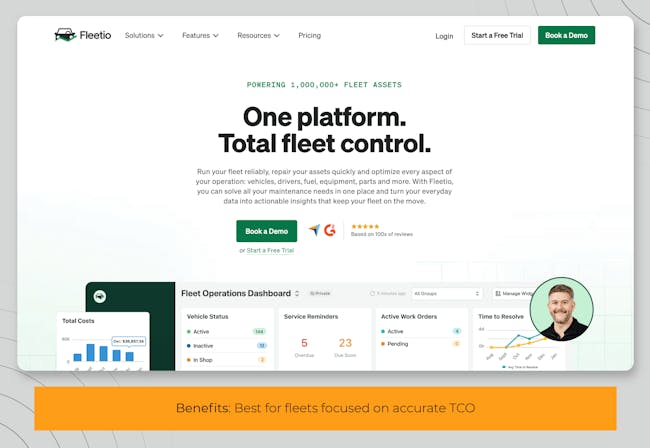Click the 5 Overdue service reminders count
Viewport: 650px width, 448px height.
[304, 347]
